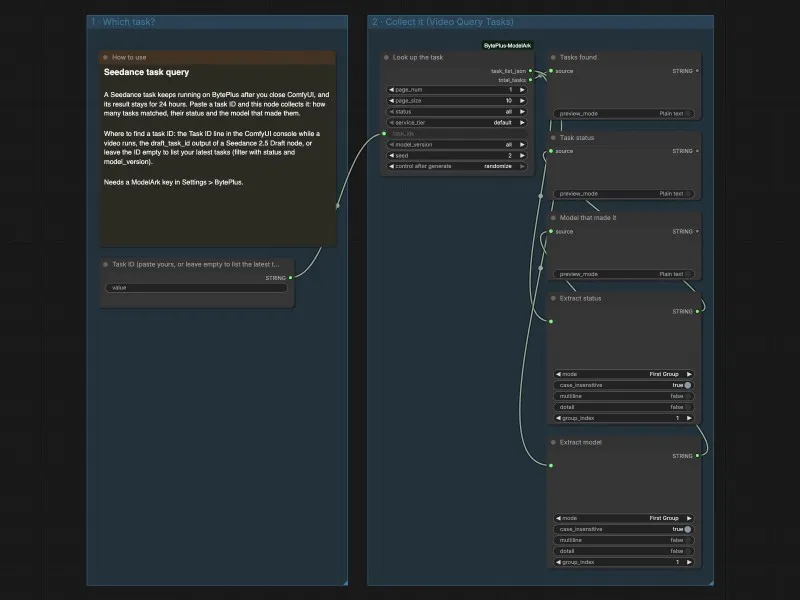Collapse the Extract status node using its dot
Viewport: 800px width, 600px height.
click(x=553, y=298)
